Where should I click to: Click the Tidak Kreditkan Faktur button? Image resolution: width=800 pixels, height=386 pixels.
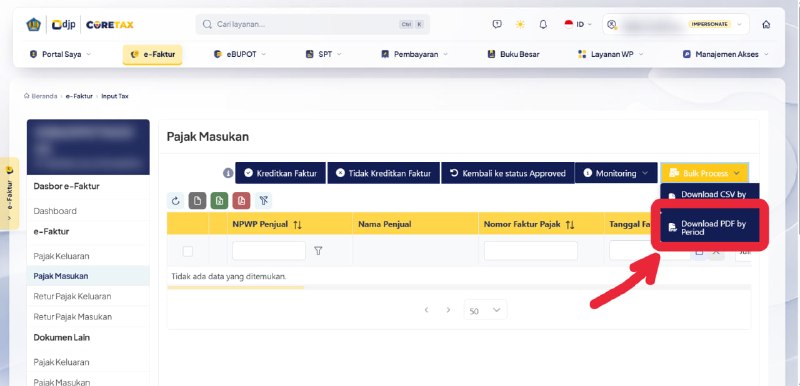pos(383,173)
